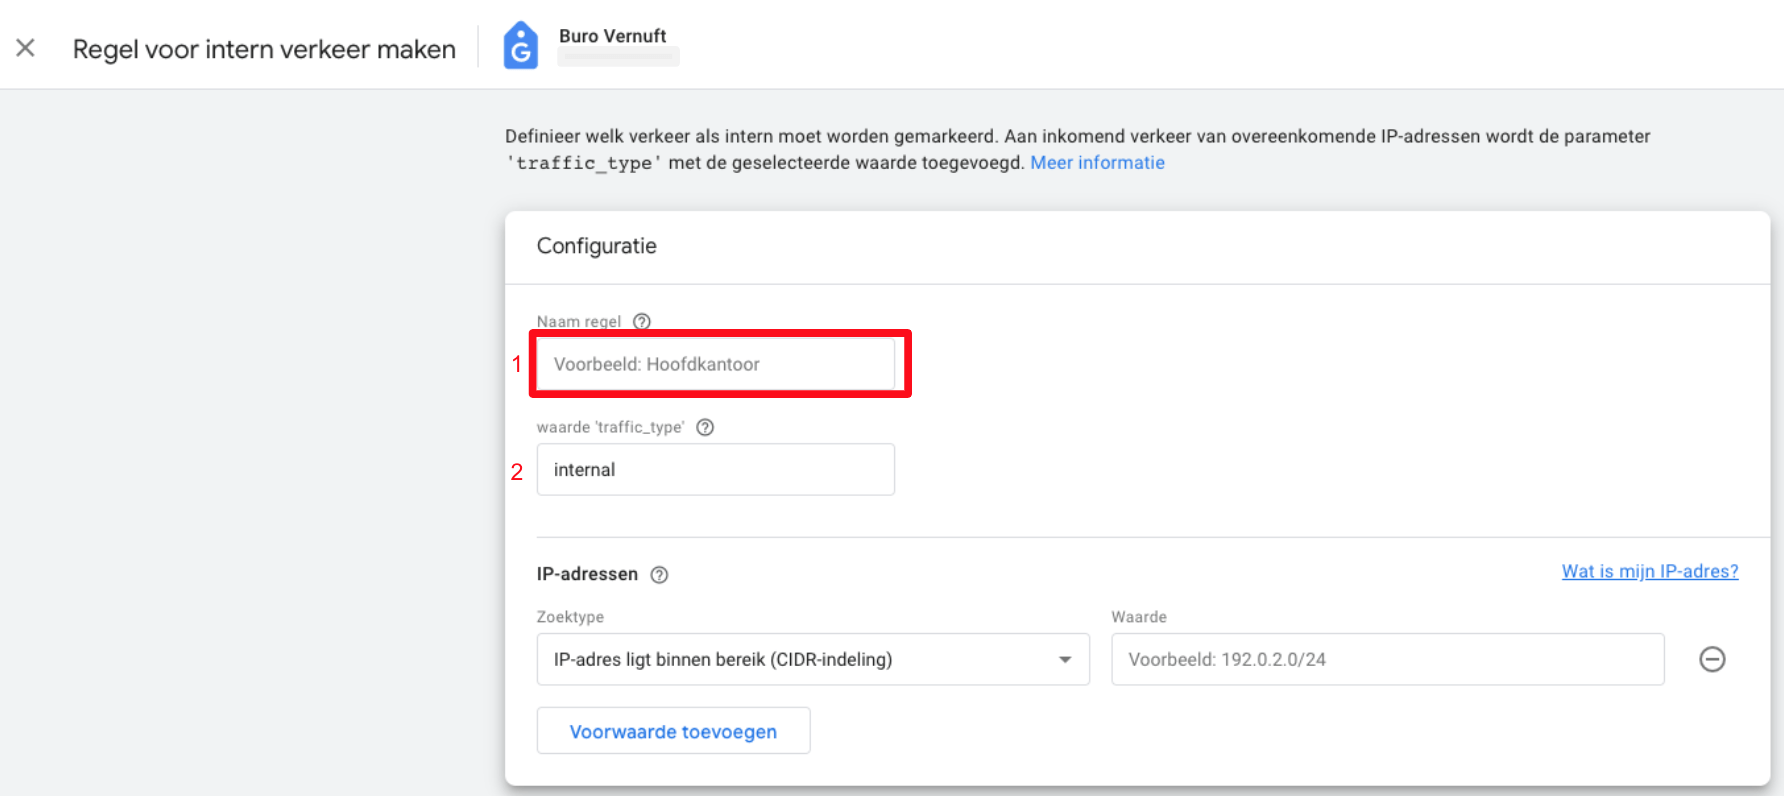Click the Zoektype label text
This screenshot has height=796, width=1784.
[570, 617]
